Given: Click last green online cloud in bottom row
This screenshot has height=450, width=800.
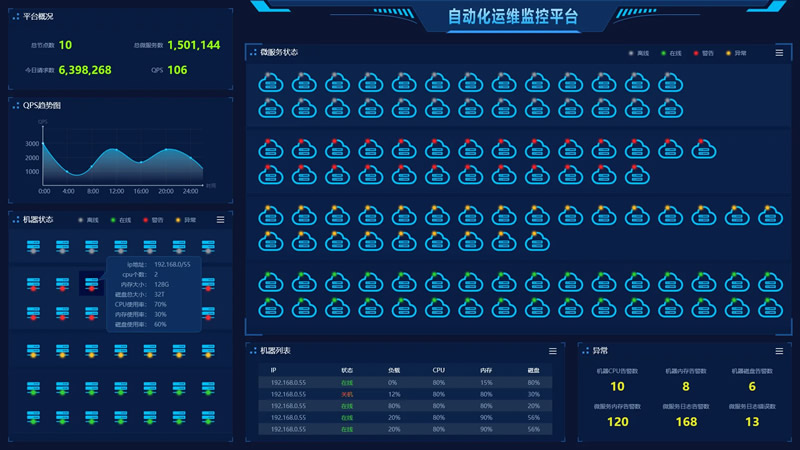Looking at the screenshot, I should pos(770,308).
